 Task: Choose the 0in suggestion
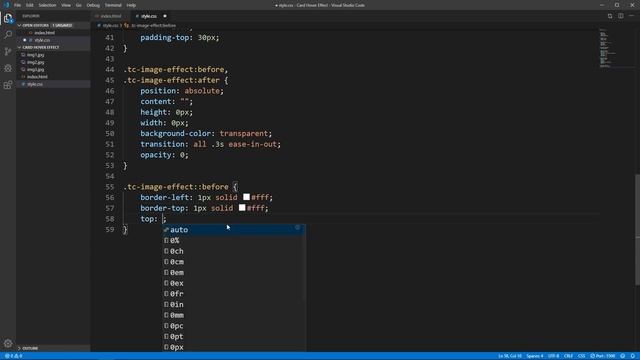pyautogui.click(x=234, y=304)
